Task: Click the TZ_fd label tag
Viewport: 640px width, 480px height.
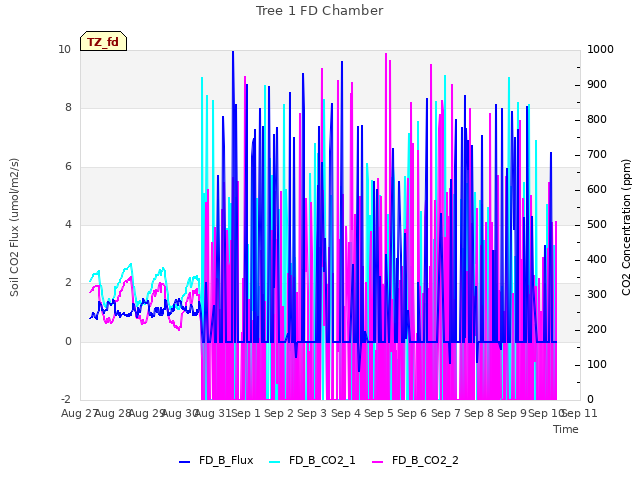Action: 103,42
